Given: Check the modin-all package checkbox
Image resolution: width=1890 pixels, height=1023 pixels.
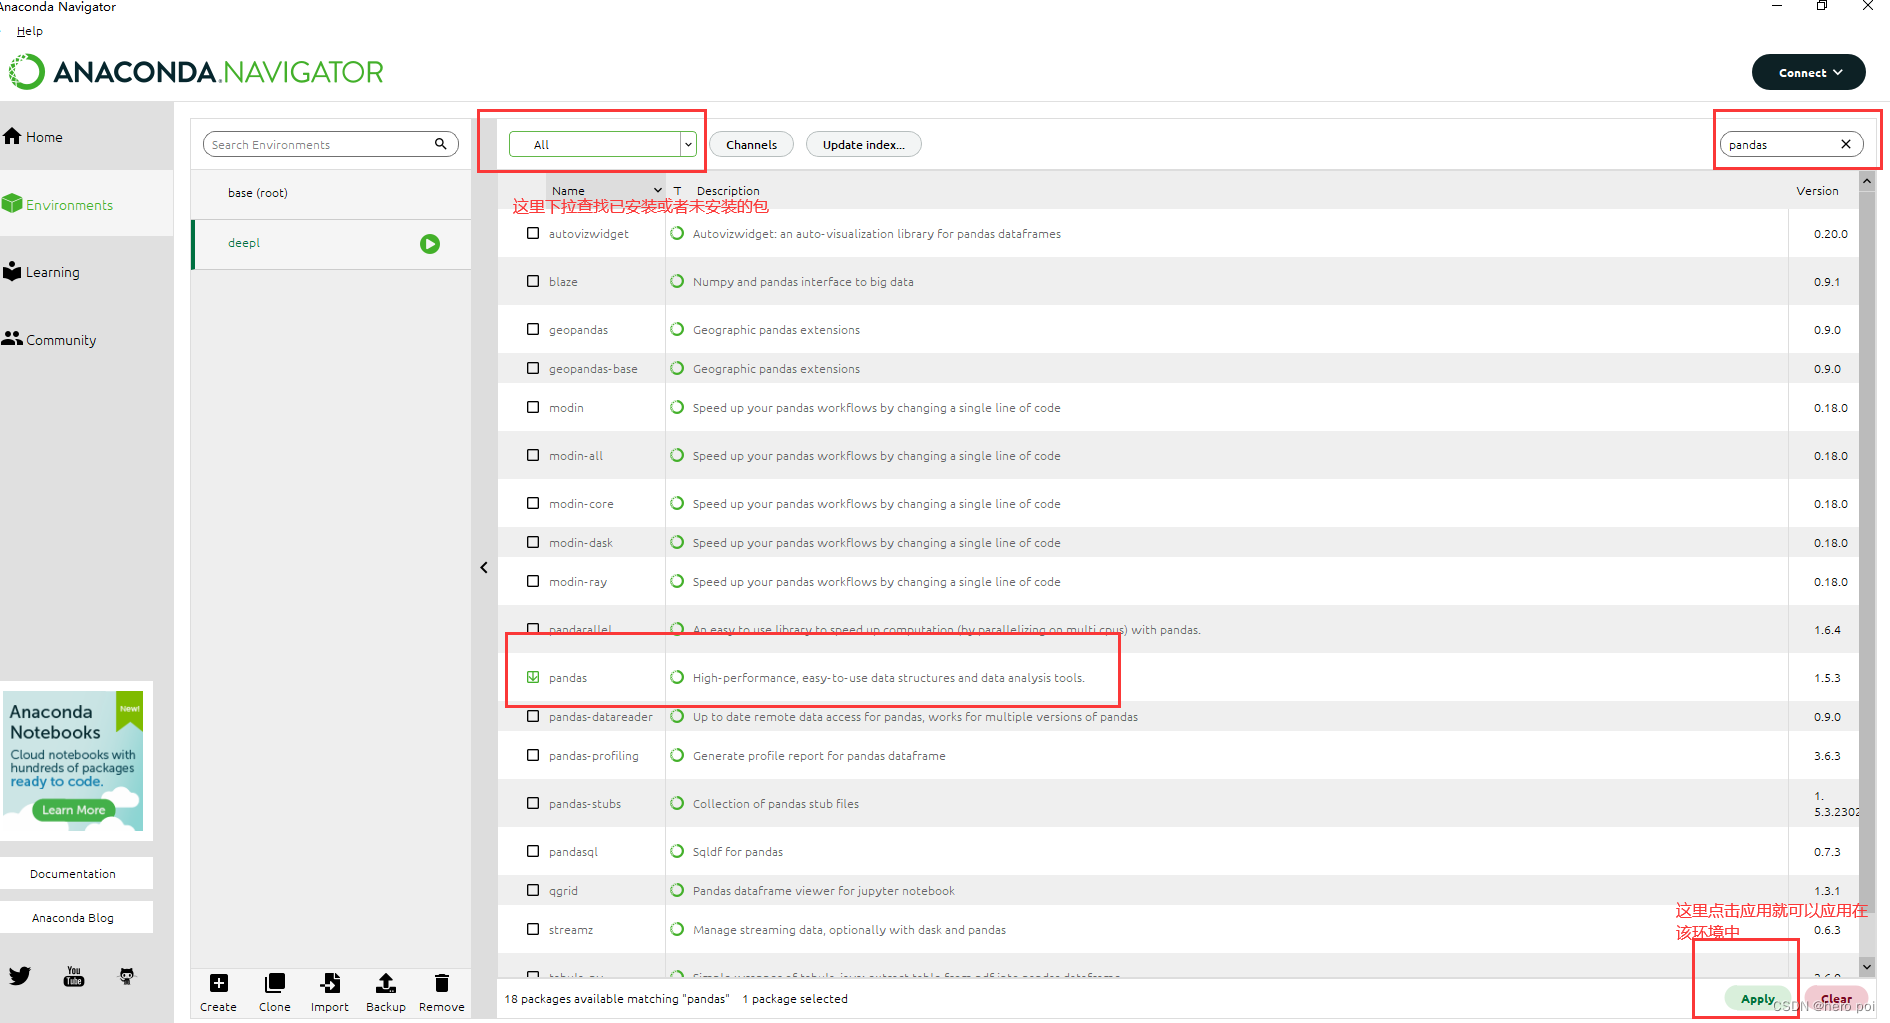Looking at the screenshot, I should [533, 455].
